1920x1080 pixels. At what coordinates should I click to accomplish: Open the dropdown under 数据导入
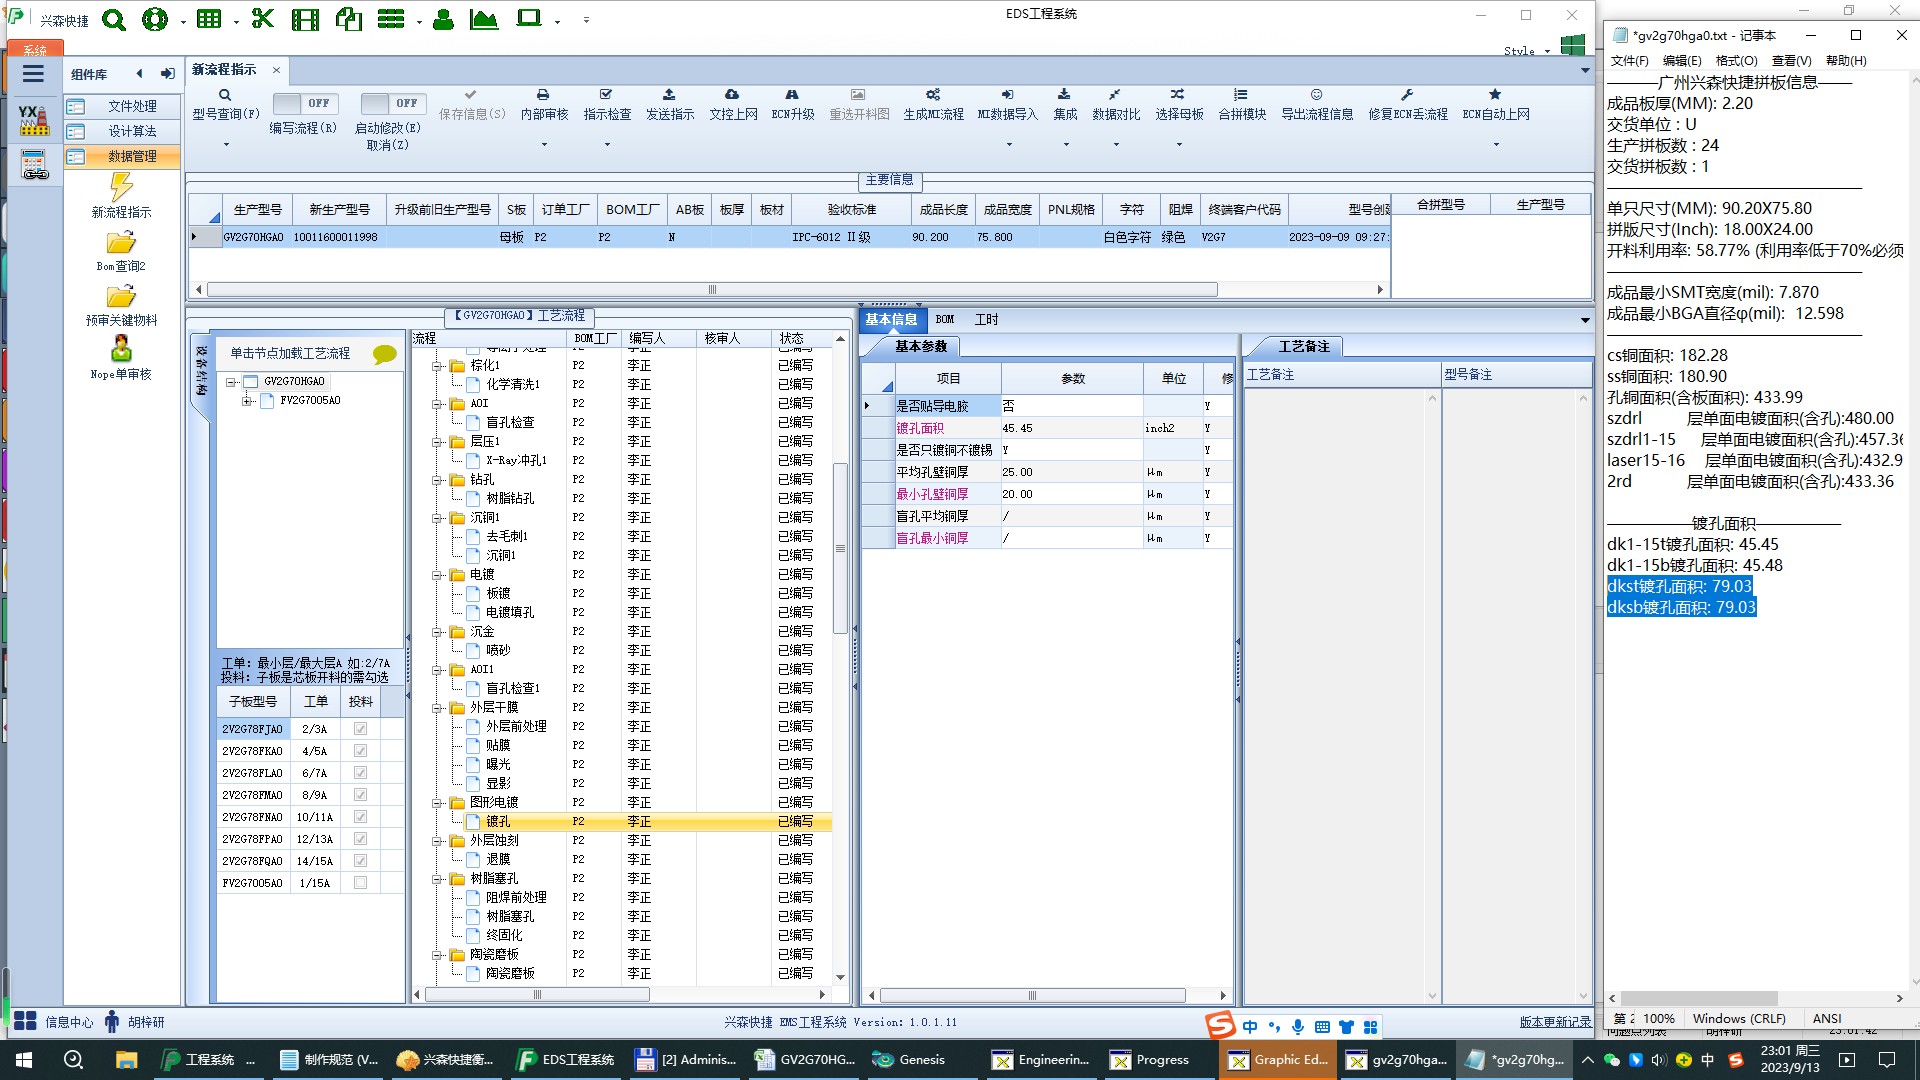1008,145
